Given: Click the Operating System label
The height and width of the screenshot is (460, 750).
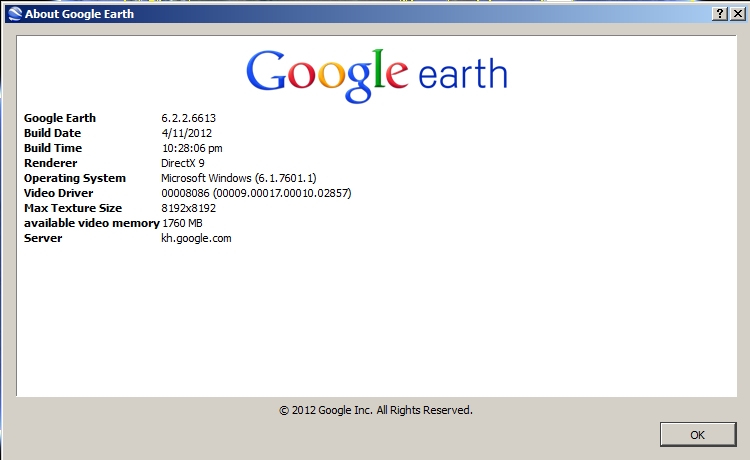Looking at the screenshot, I should (x=75, y=178).
